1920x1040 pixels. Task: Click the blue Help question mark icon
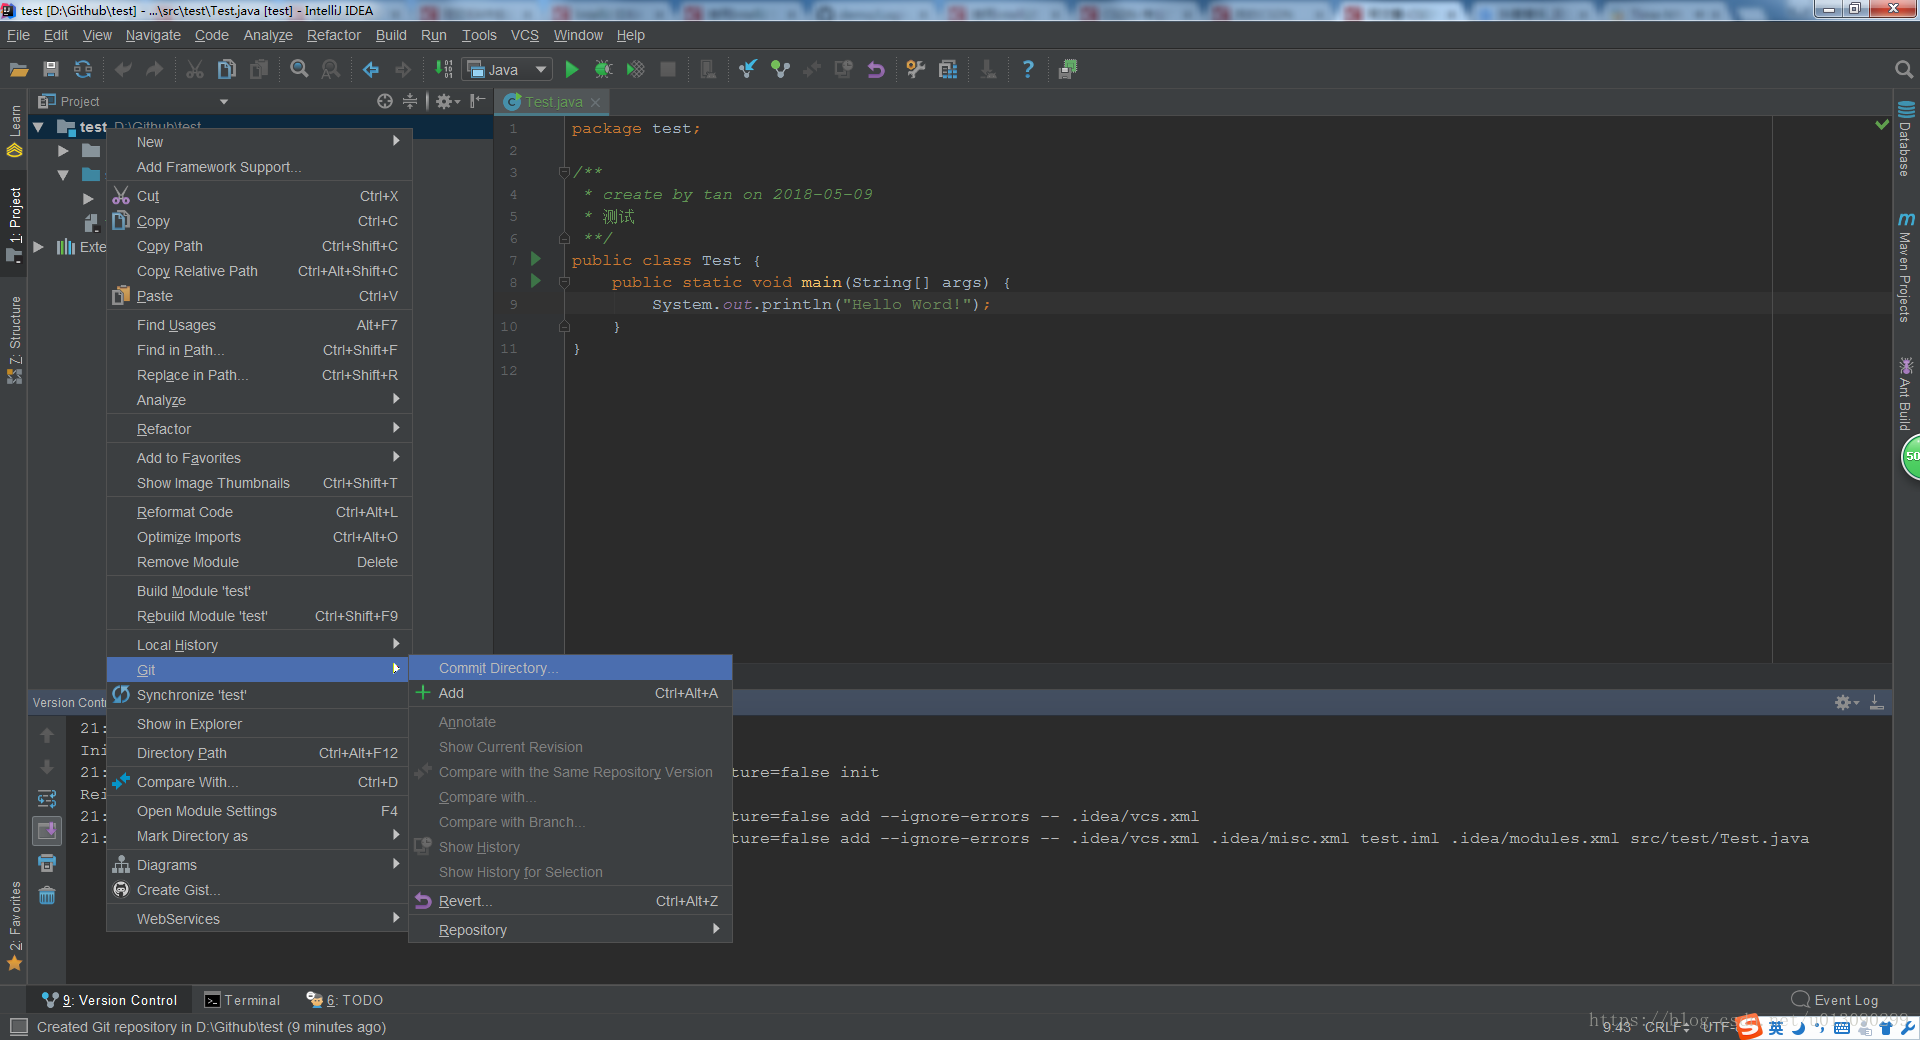tap(1028, 70)
